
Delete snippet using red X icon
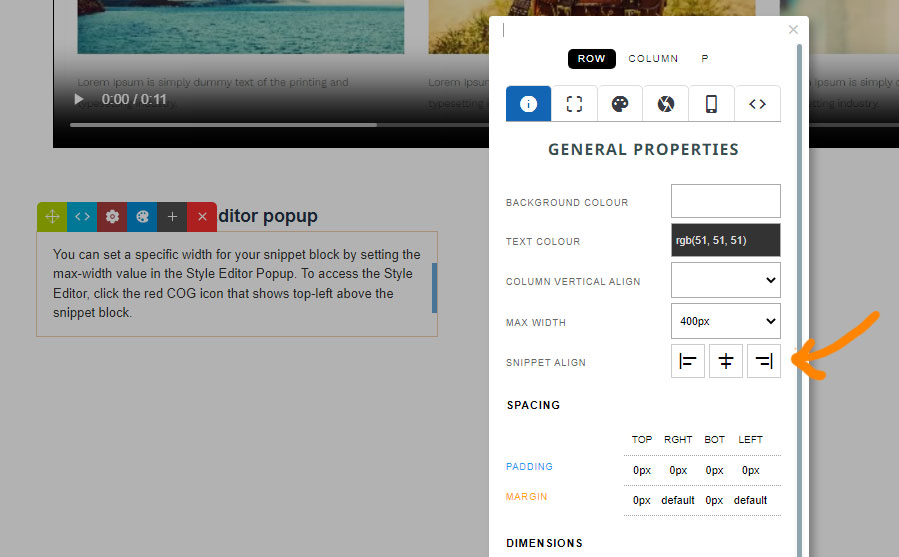202,217
